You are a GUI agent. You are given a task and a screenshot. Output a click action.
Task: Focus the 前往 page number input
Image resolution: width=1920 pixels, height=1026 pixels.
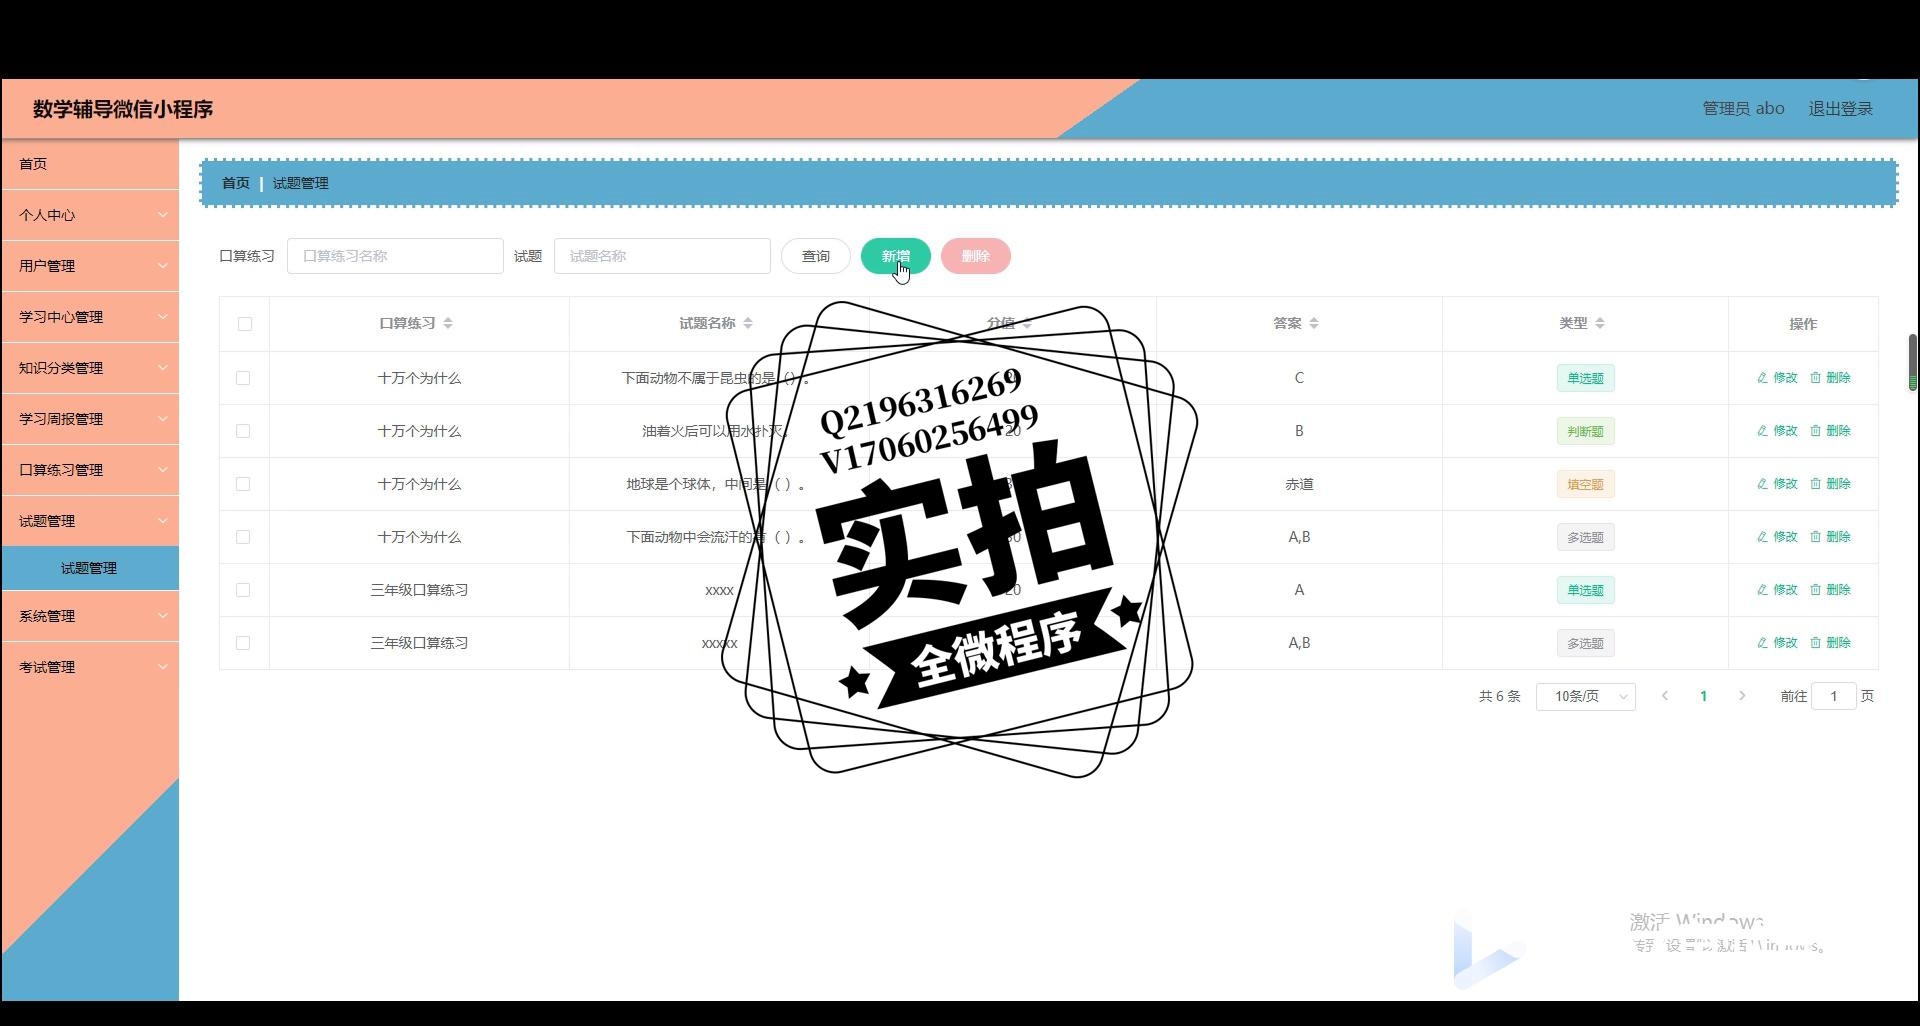1834,696
